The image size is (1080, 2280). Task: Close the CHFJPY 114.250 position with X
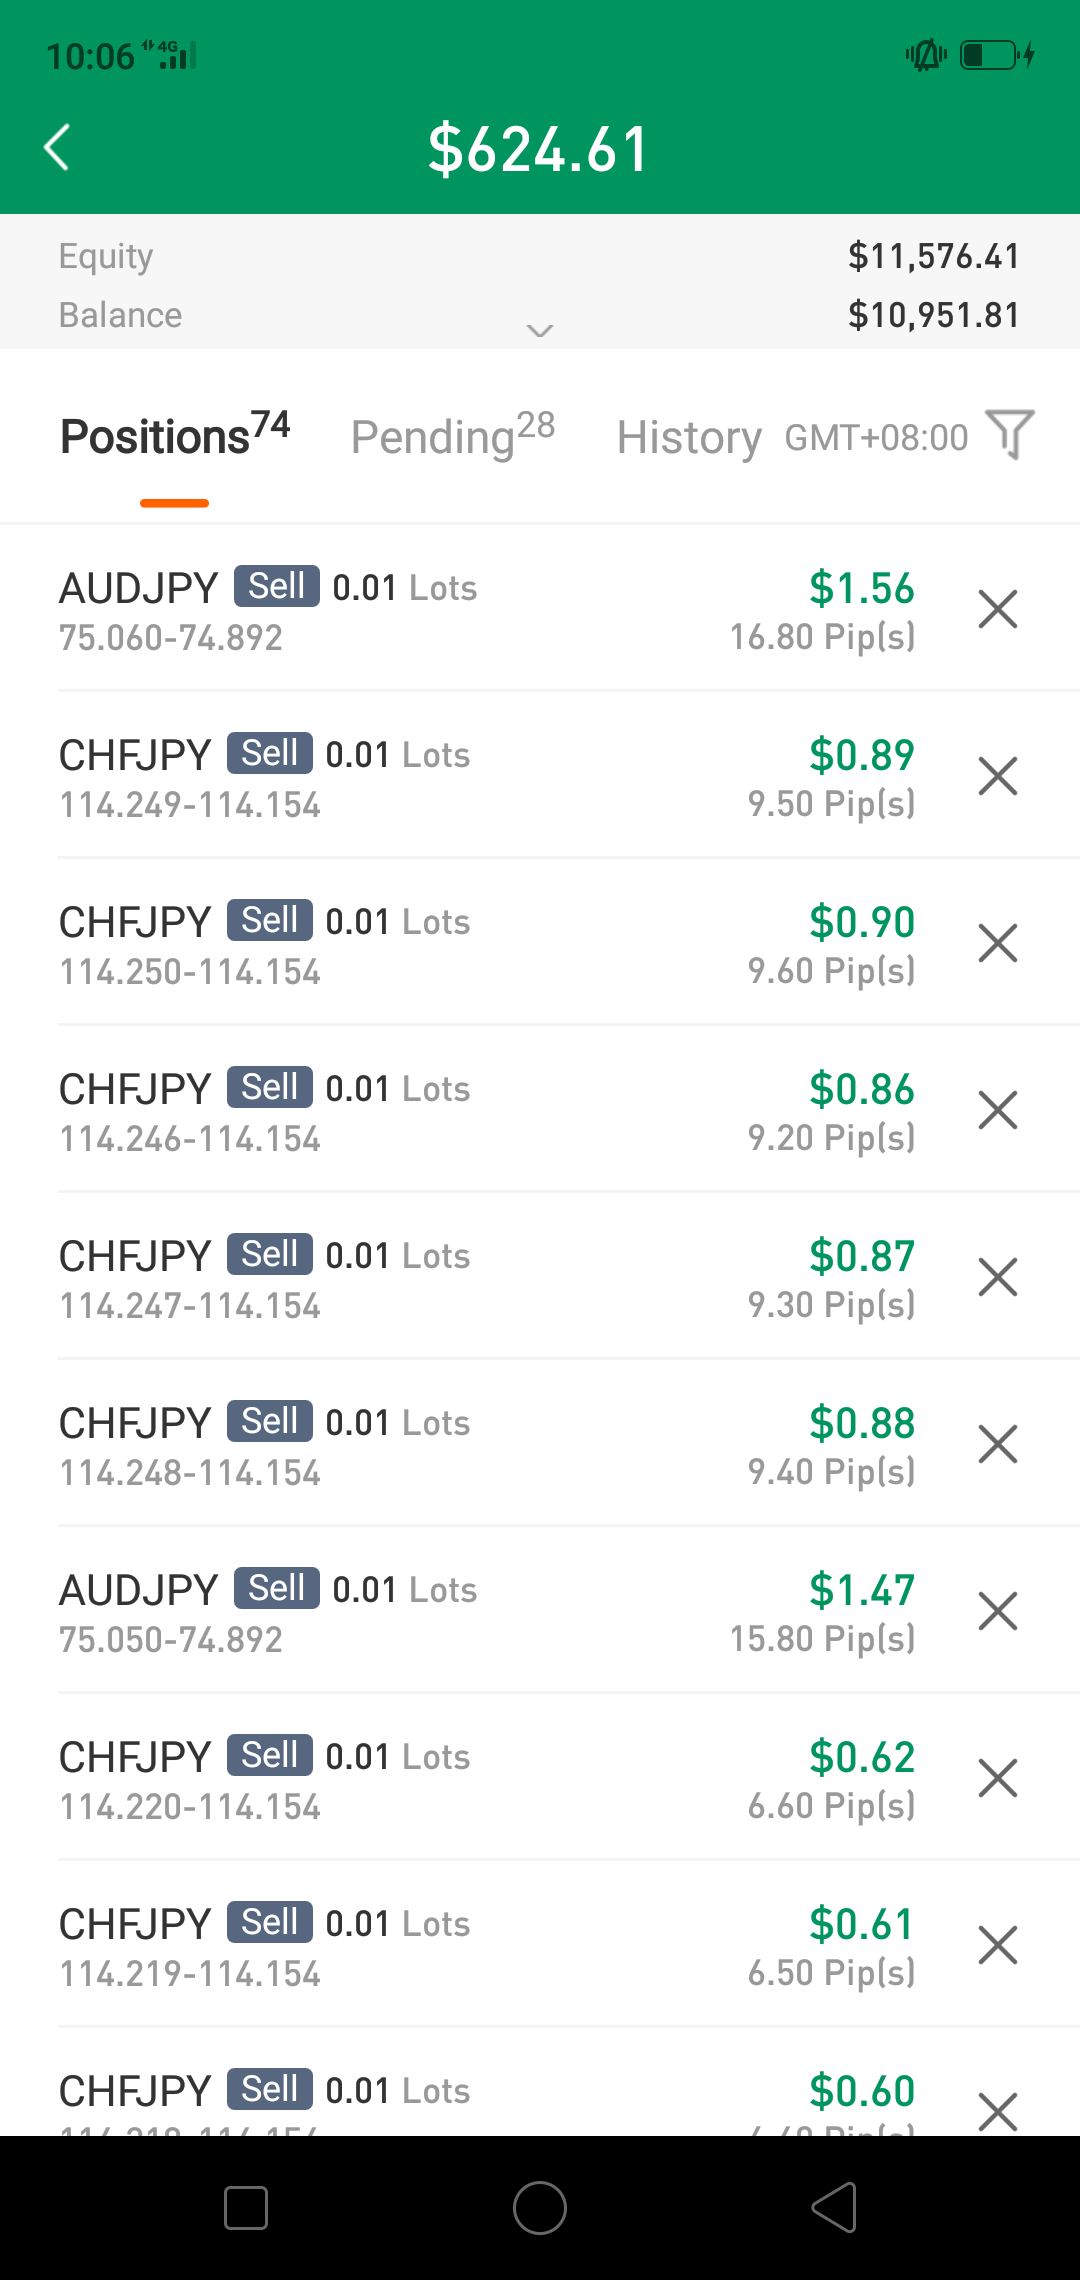tap(997, 943)
